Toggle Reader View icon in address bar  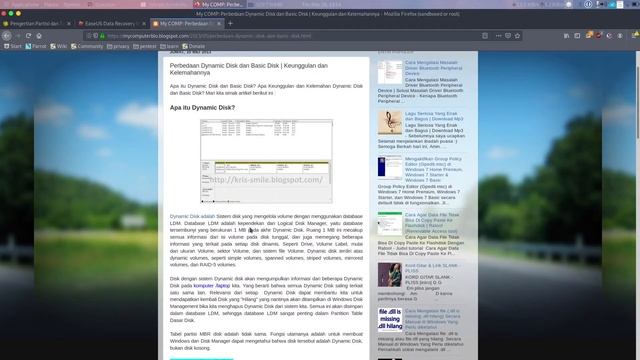[x=485, y=36]
